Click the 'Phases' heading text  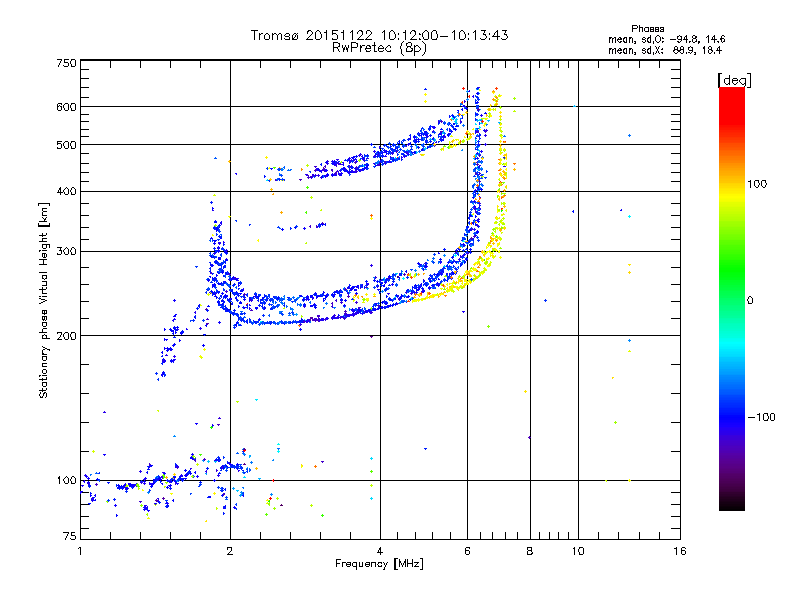[x=647, y=29]
